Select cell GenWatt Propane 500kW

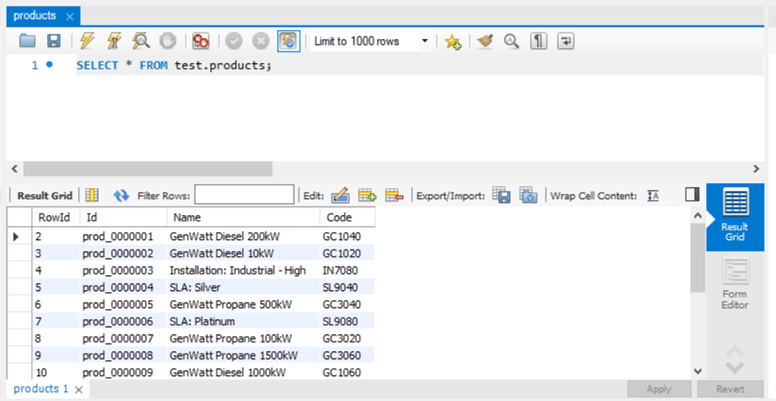[x=243, y=304]
